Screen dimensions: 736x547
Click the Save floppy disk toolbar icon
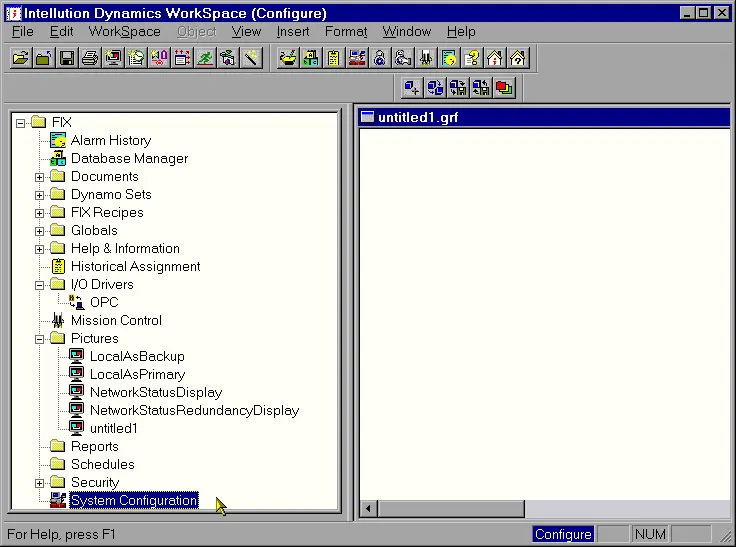click(67, 58)
